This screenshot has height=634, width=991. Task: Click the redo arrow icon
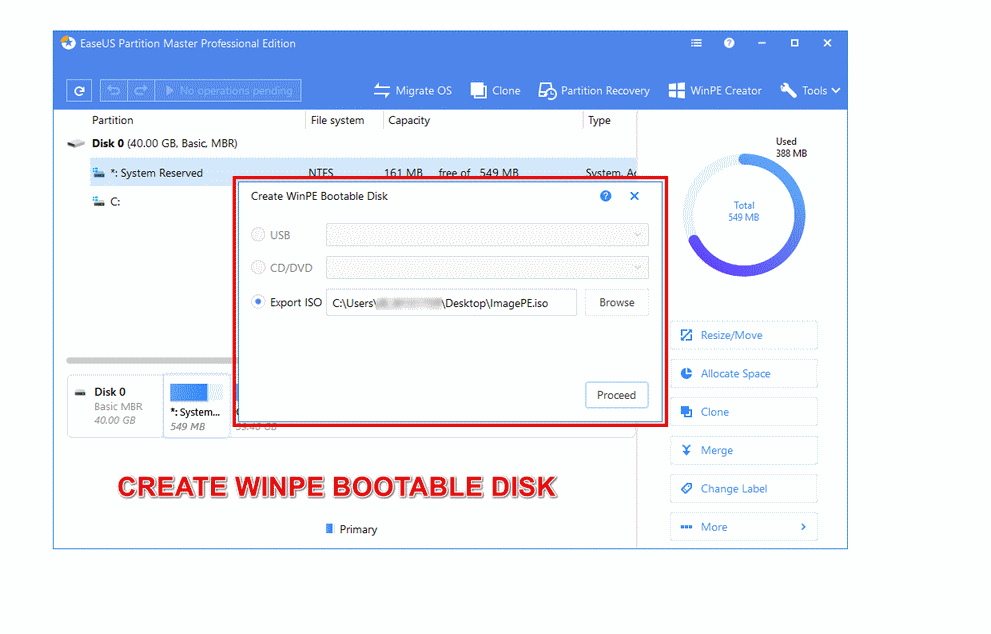(x=141, y=90)
